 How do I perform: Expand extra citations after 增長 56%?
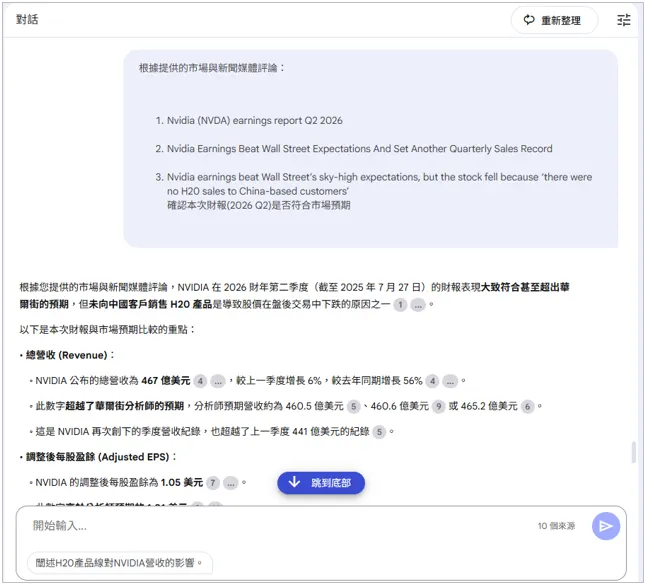pyautogui.click(x=450, y=381)
